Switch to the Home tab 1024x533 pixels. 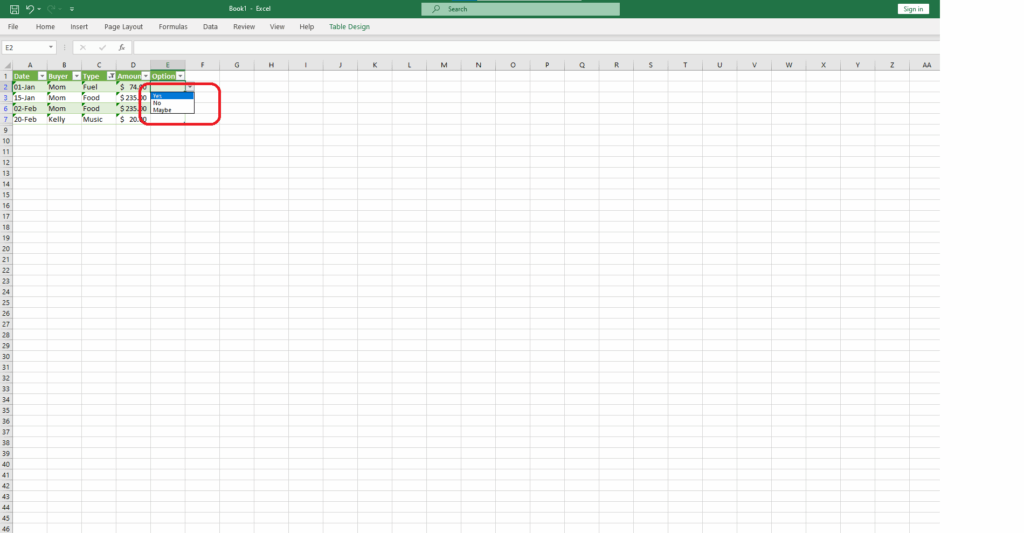pos(45,27)
